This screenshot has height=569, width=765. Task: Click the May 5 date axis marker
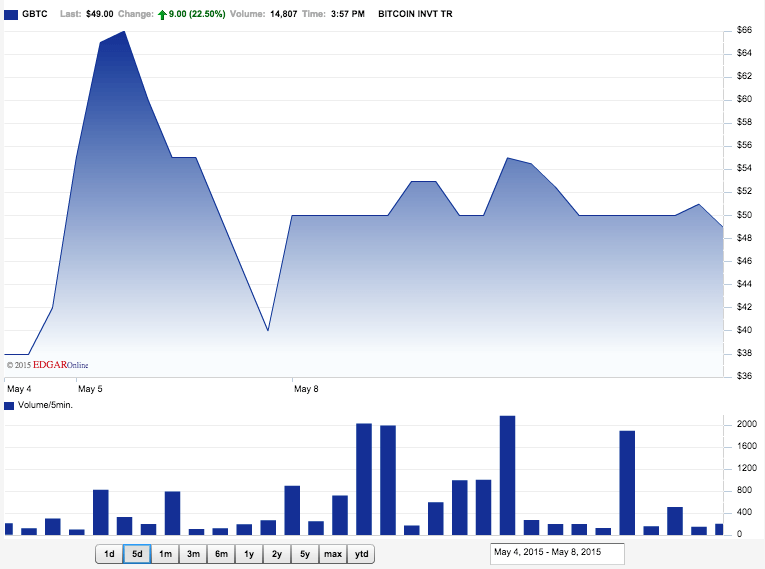90,388
